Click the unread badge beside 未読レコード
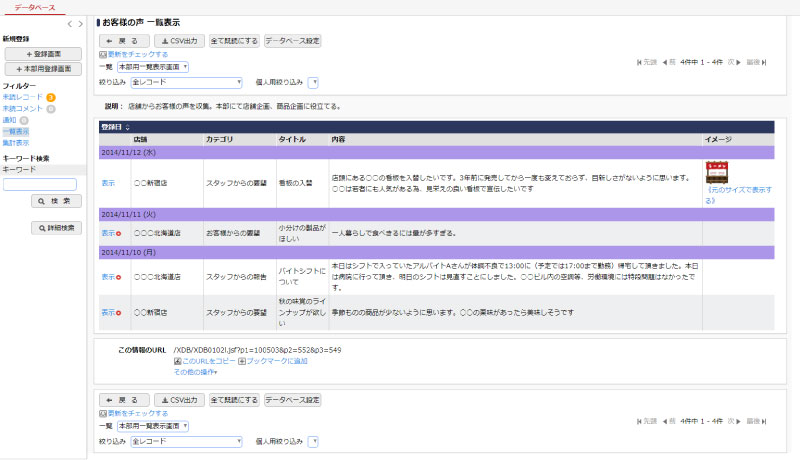Screen dimensions: 800x460 click(50, 97)
